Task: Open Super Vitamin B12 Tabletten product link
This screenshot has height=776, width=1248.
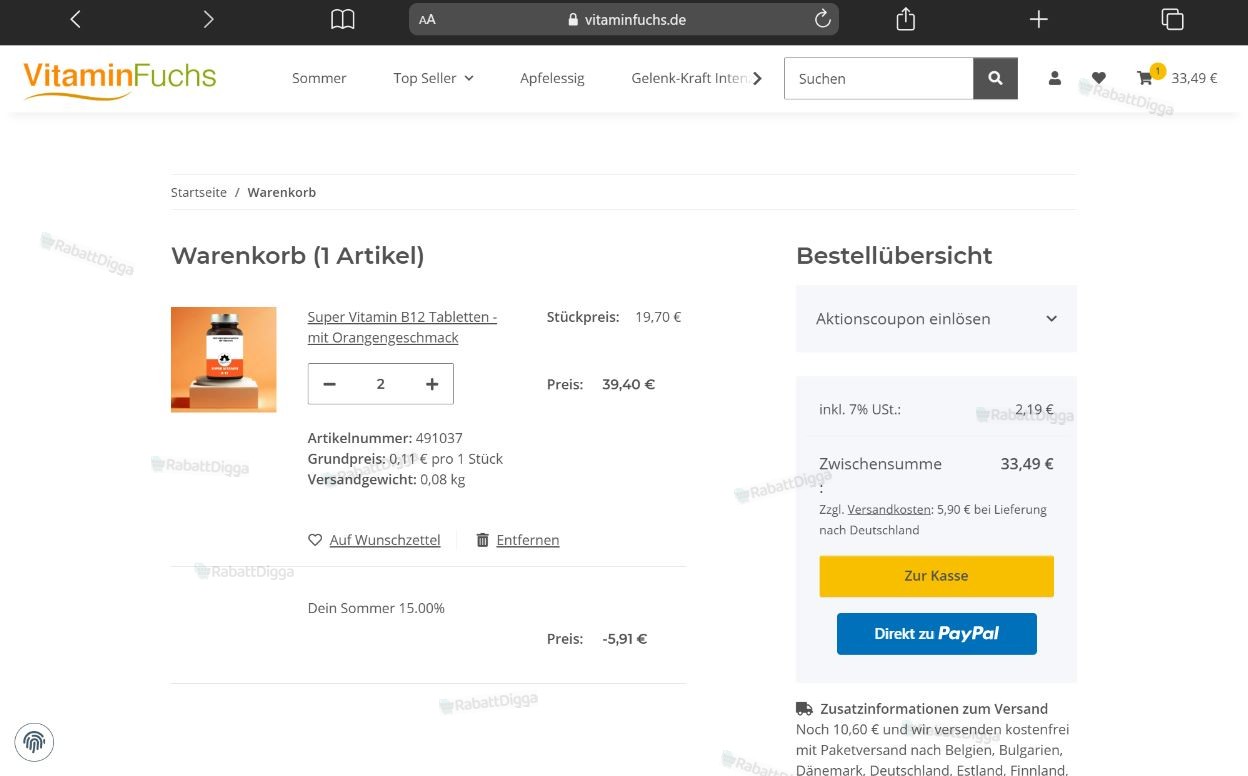Action: tap(402, 327)
